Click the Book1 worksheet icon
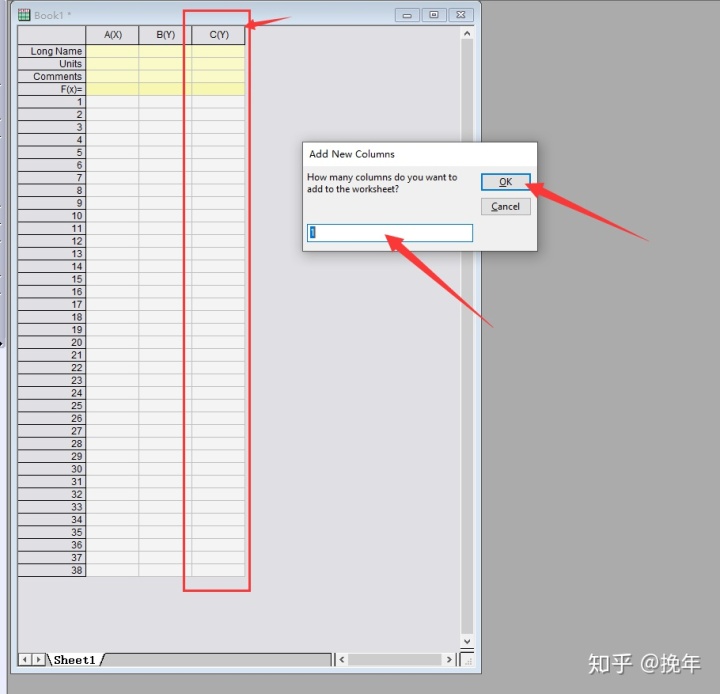This screenshot has width=720, height=694. coord(23,15)
